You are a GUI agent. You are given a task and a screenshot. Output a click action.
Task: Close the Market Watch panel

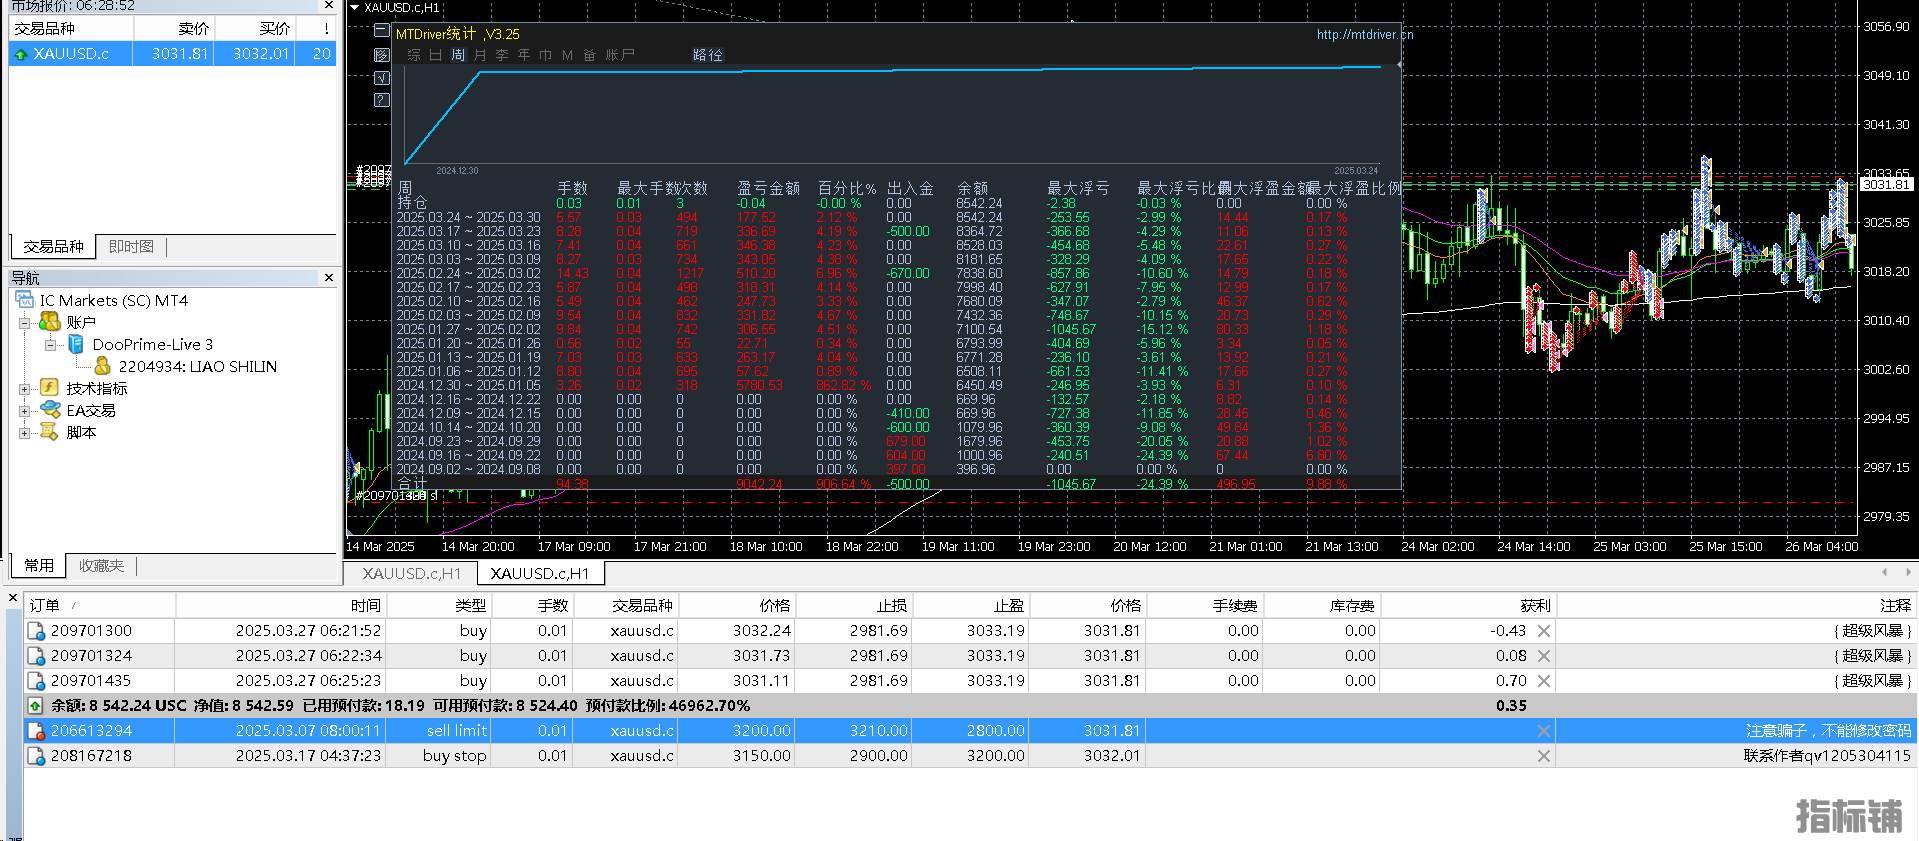(329, 6)
